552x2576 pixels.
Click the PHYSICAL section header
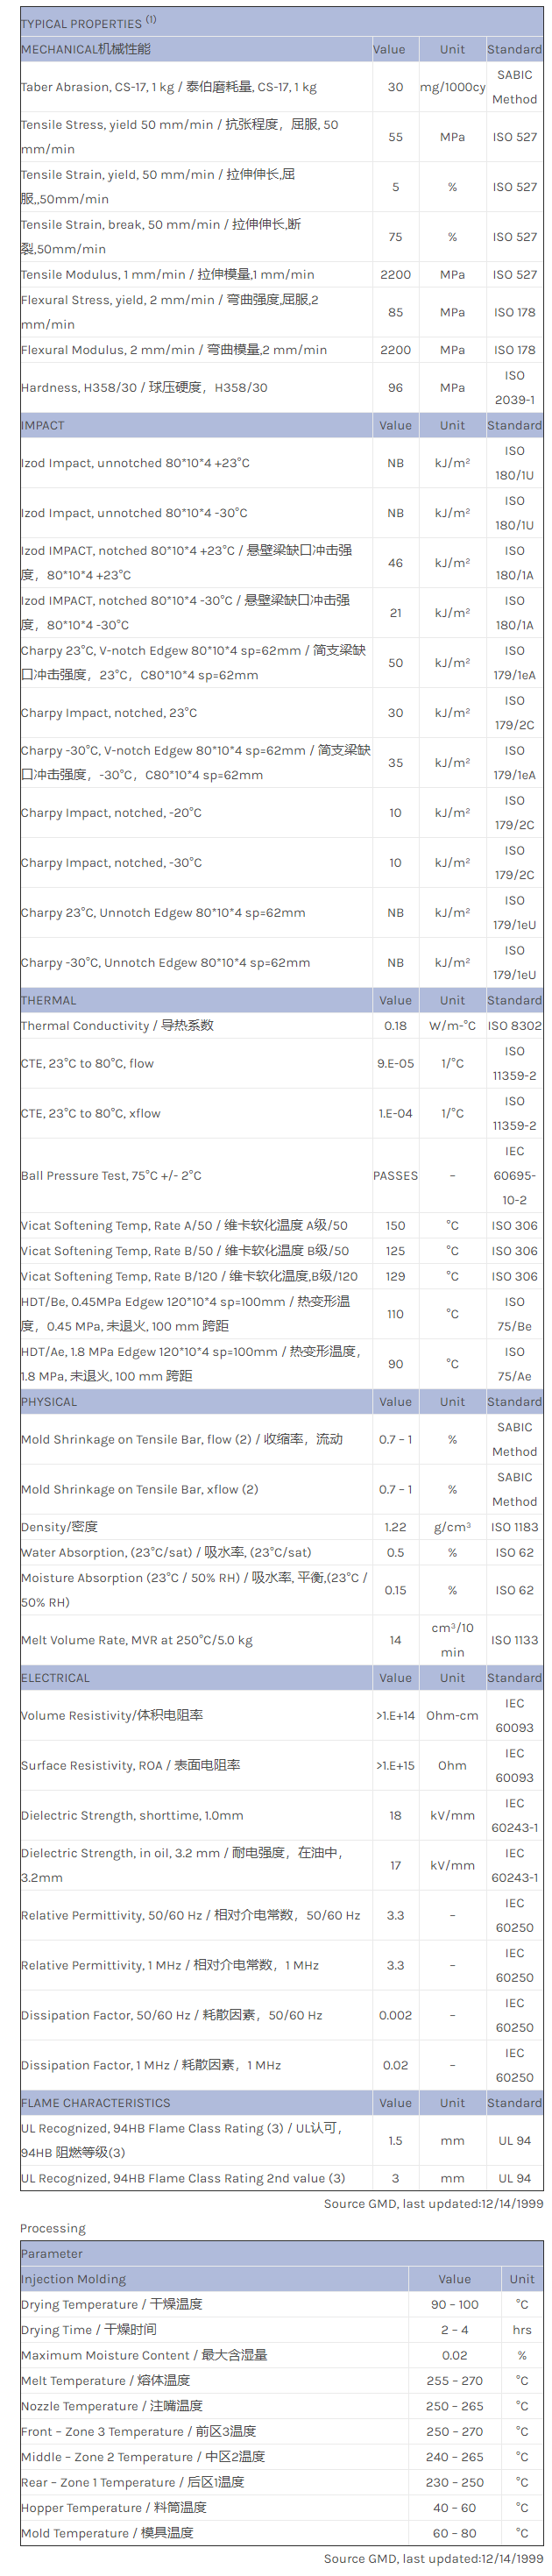[x=49, y=1402]
